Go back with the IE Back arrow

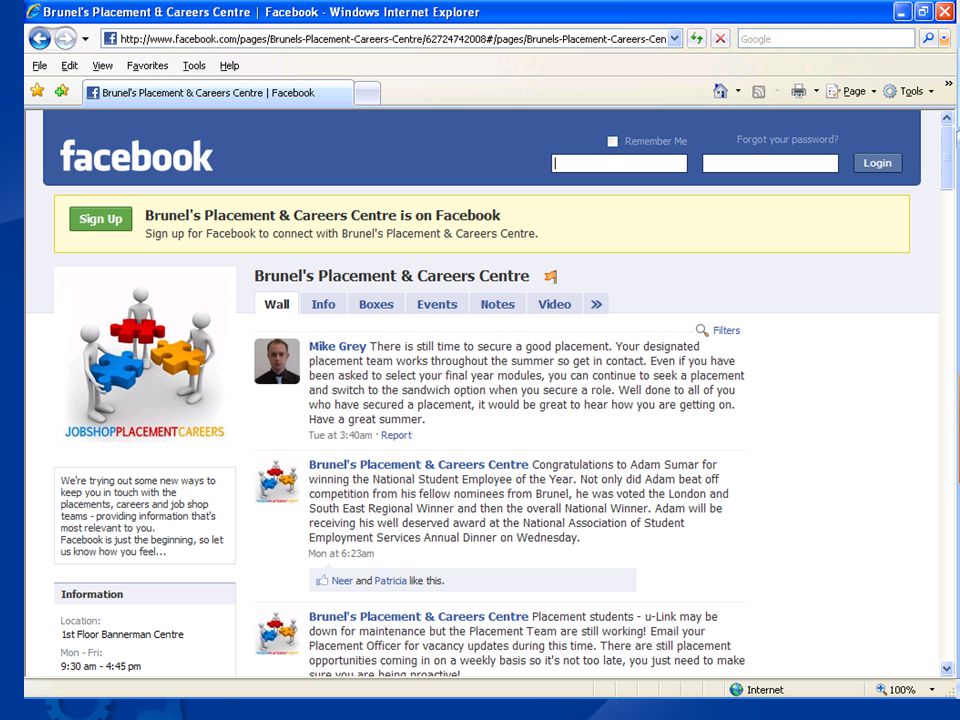click(40, 39)
